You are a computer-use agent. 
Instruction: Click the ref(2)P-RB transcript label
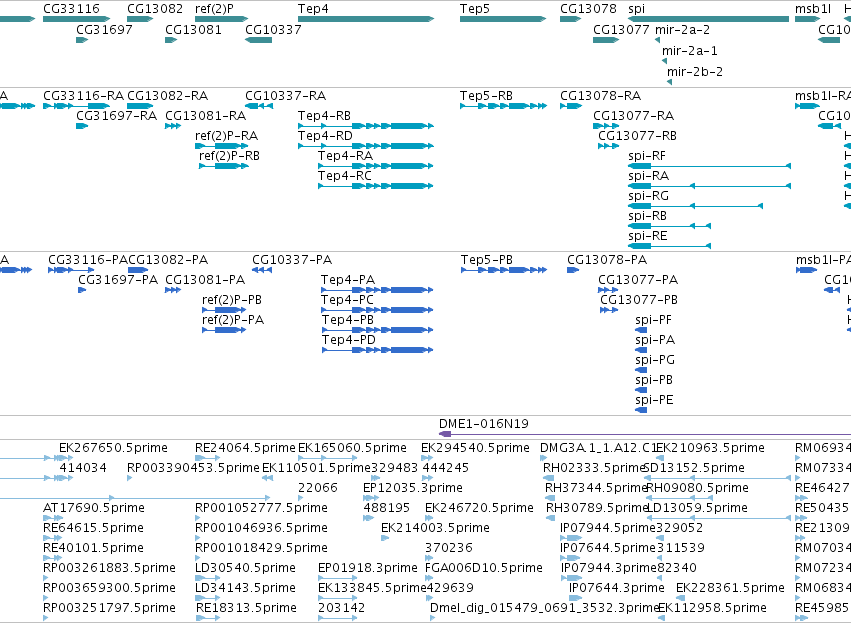pyautogui.click(x=230, y=156)
